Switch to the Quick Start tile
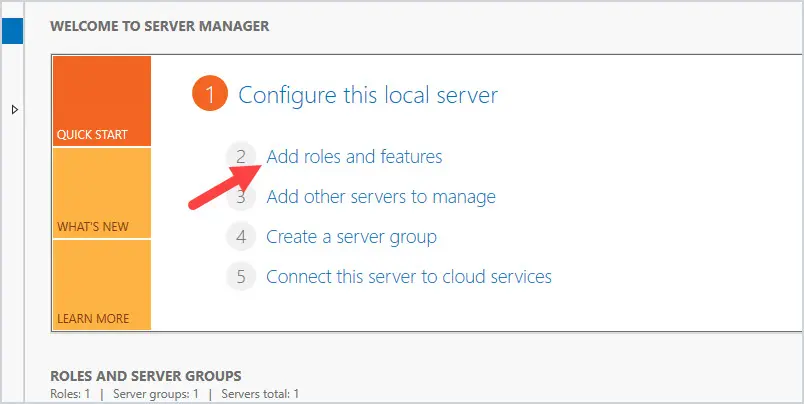The image size is (804, 404). coord(102,101)
